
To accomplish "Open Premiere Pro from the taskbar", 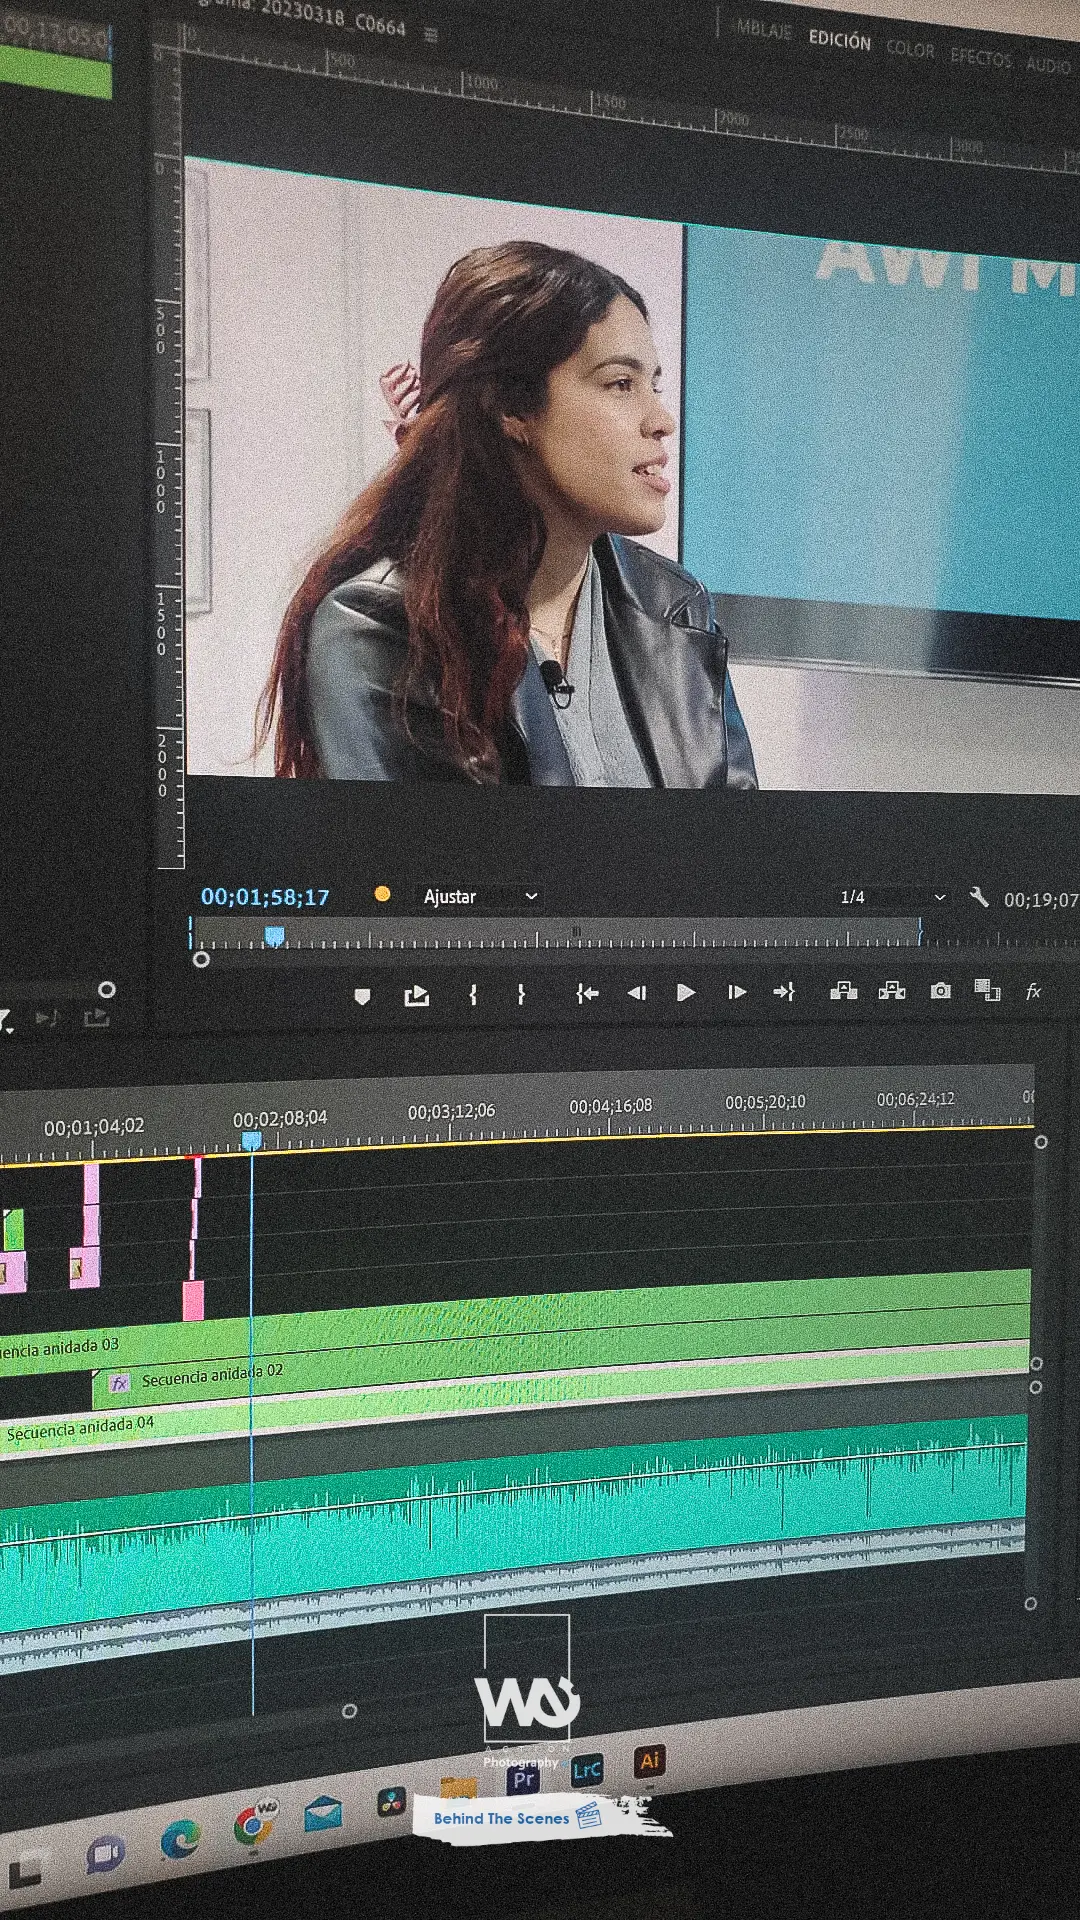I will [523, 1780].
